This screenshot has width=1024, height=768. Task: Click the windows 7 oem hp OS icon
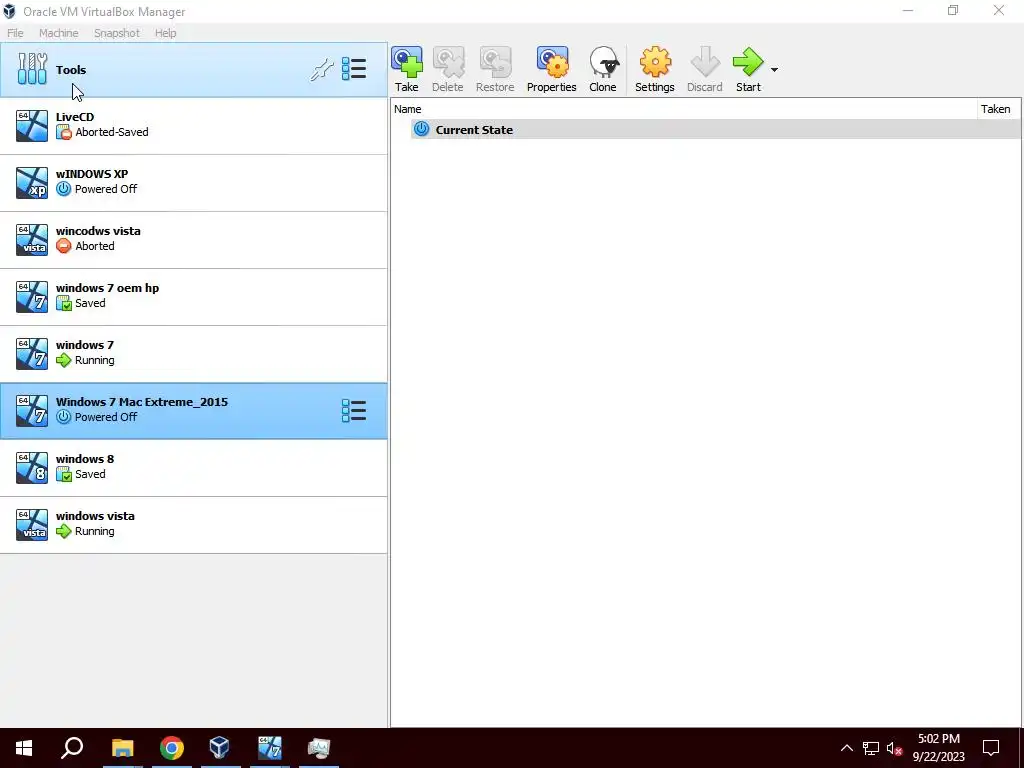click(32, 296)
